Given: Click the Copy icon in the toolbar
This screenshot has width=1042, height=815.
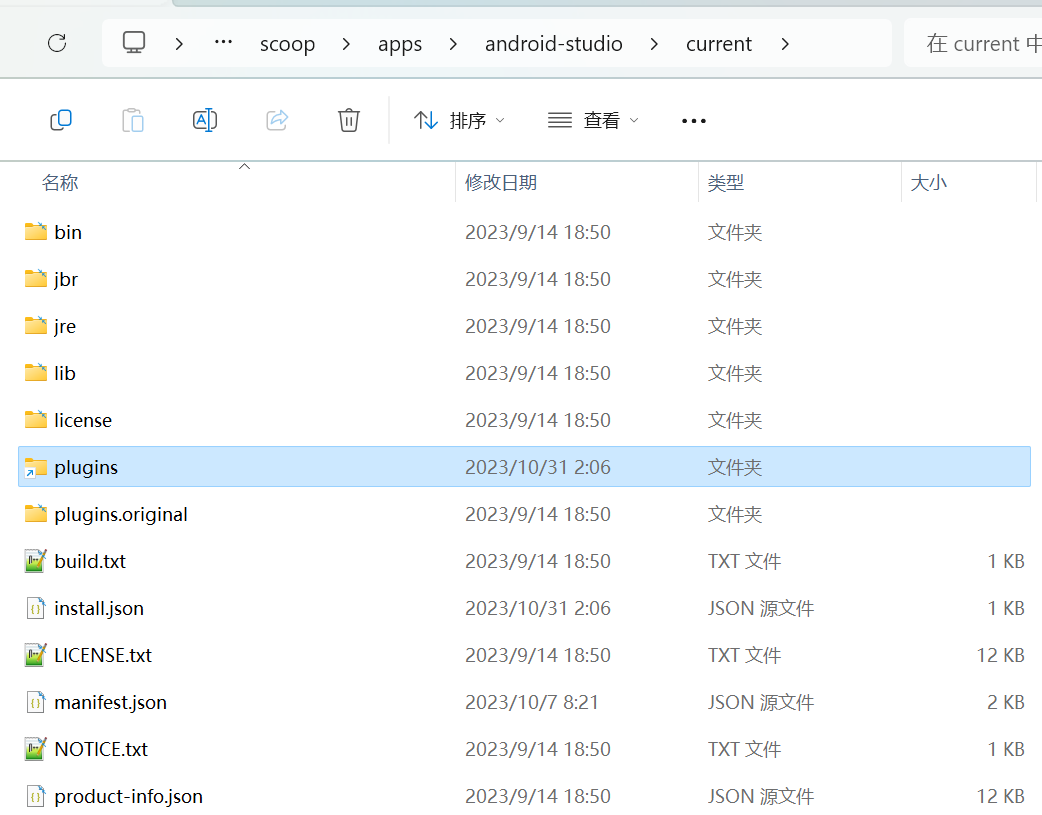Looking at the screenshot, I should click(60, 119).
